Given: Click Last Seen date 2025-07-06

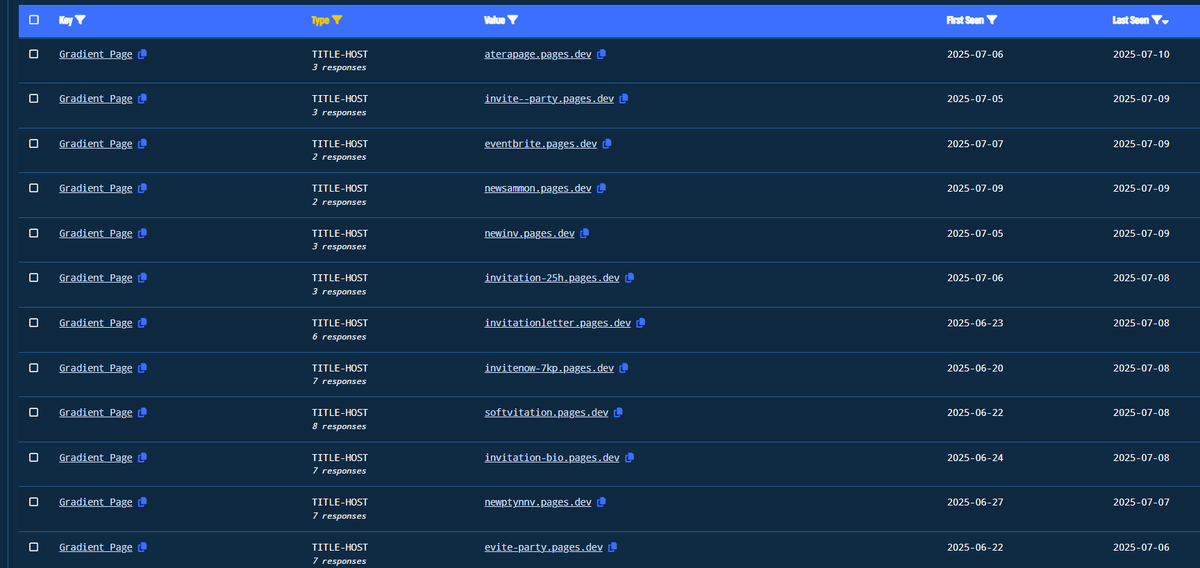Looking at the screenshot, I should [x=1141, y=547].
